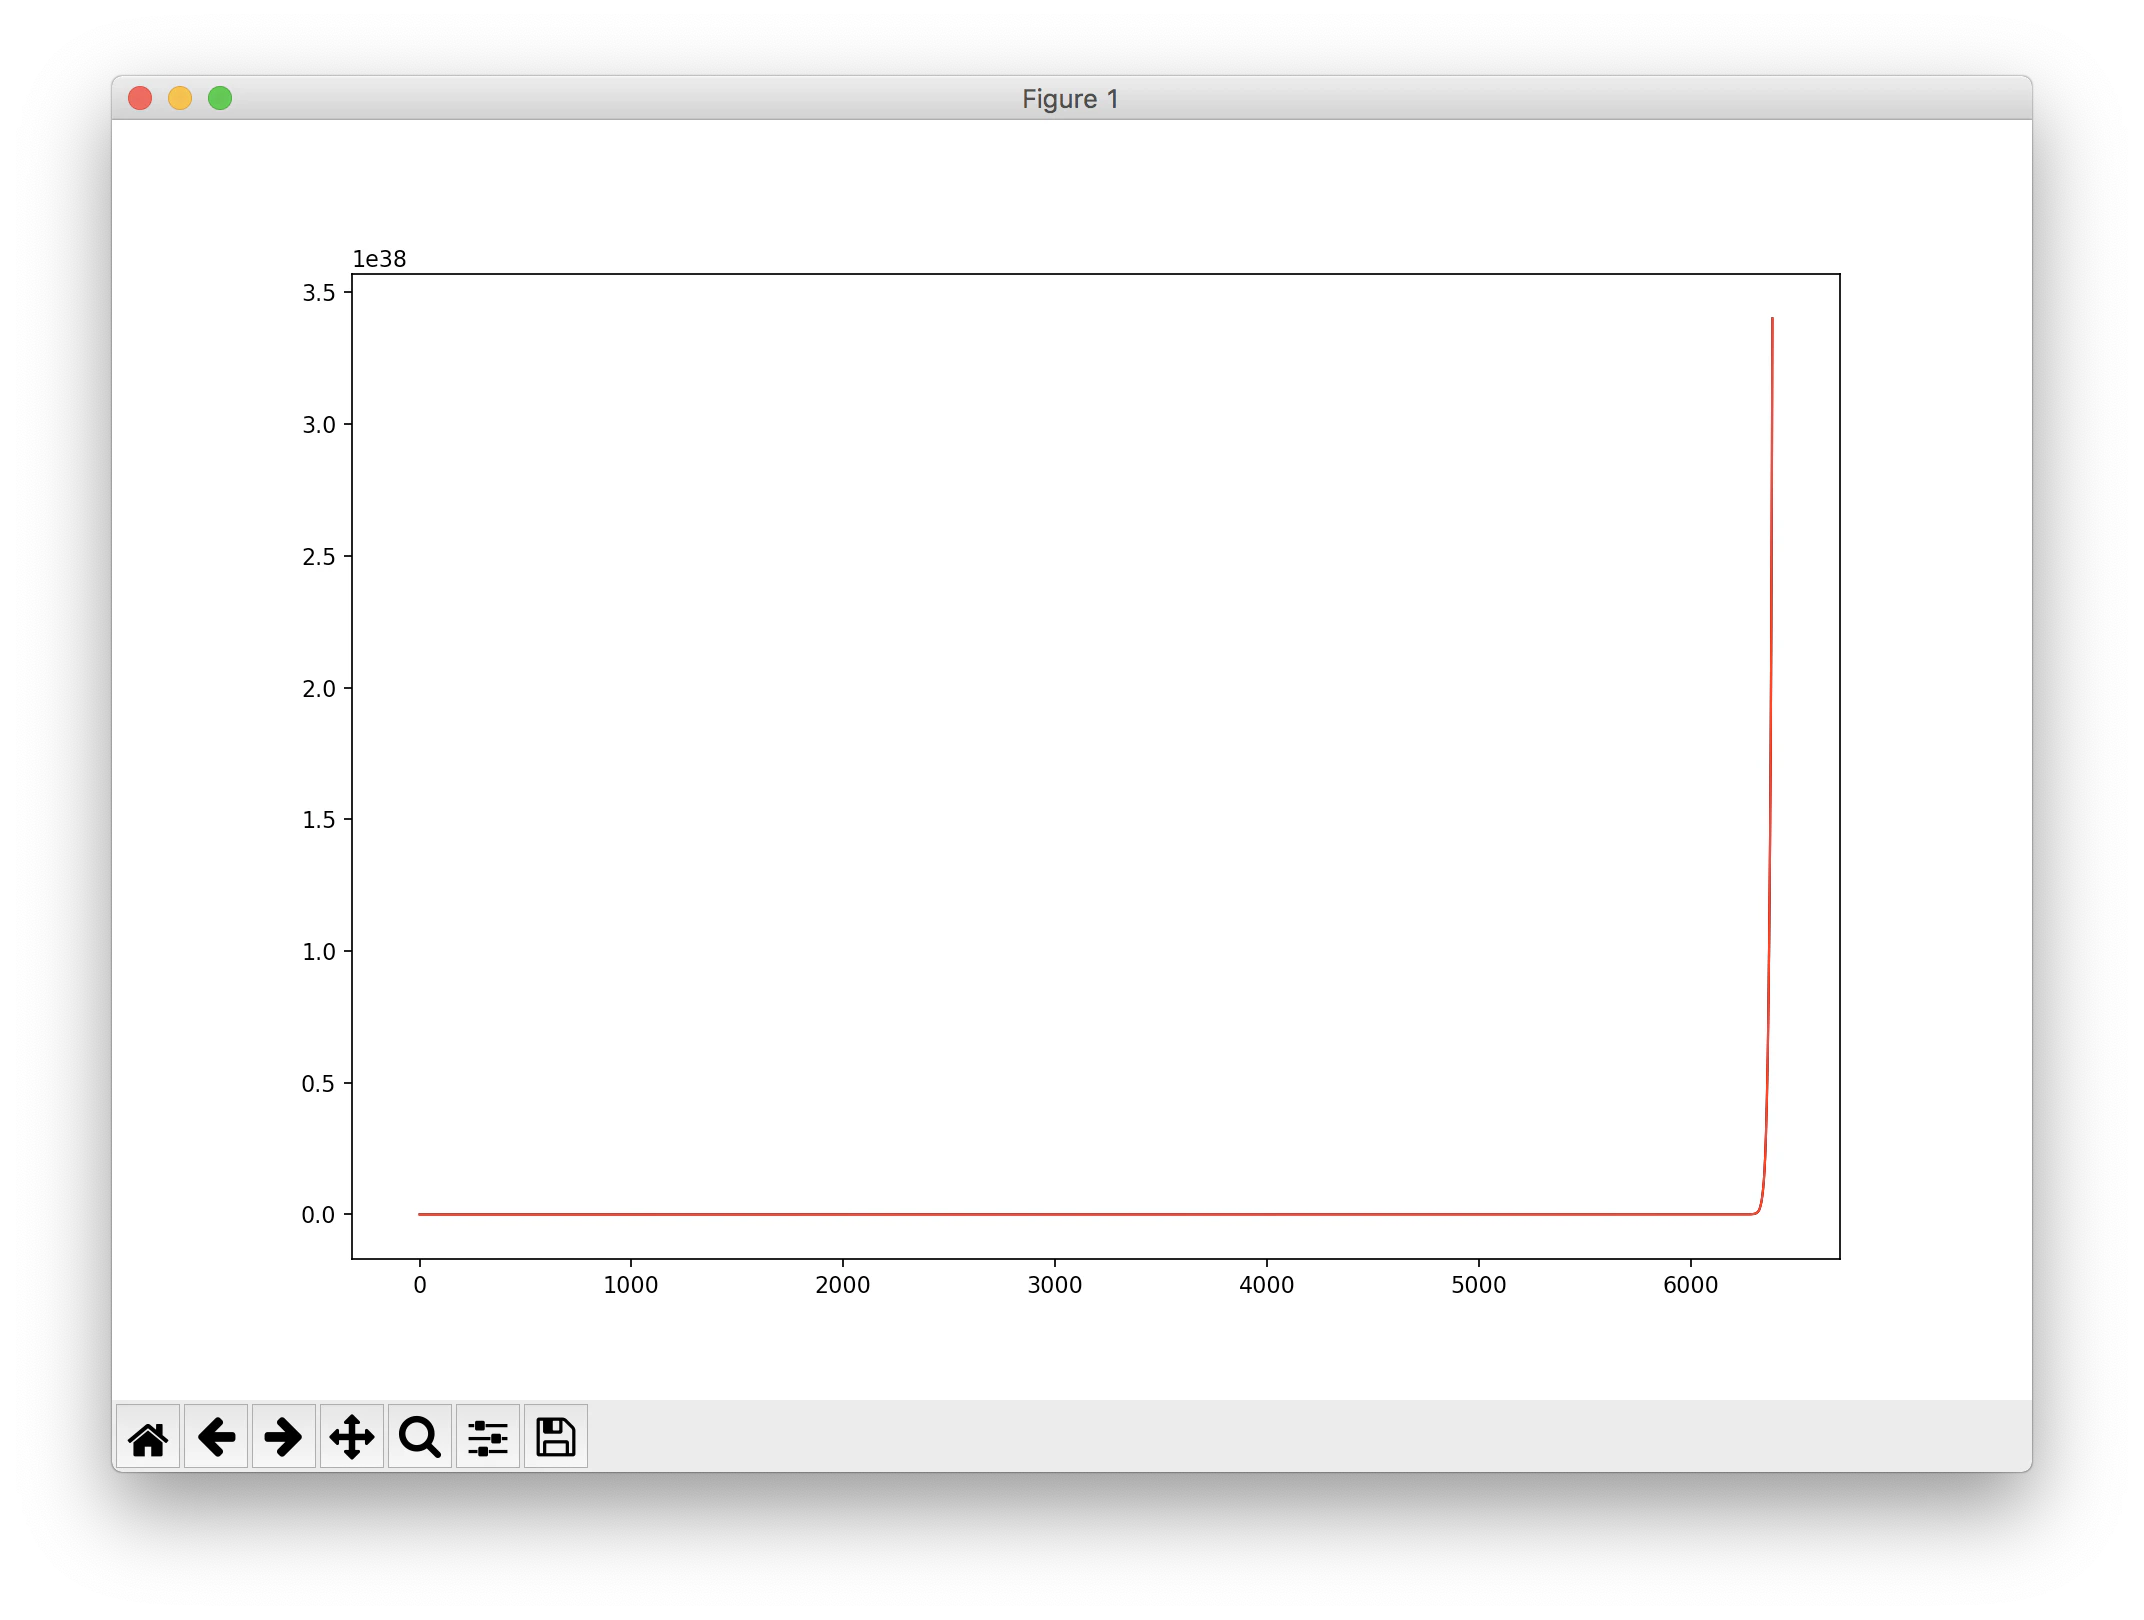Click the 0 x-axis tick label
Image resolution: width=2144 pixels, height=1620 pixels.
[x=420, y=1285]
